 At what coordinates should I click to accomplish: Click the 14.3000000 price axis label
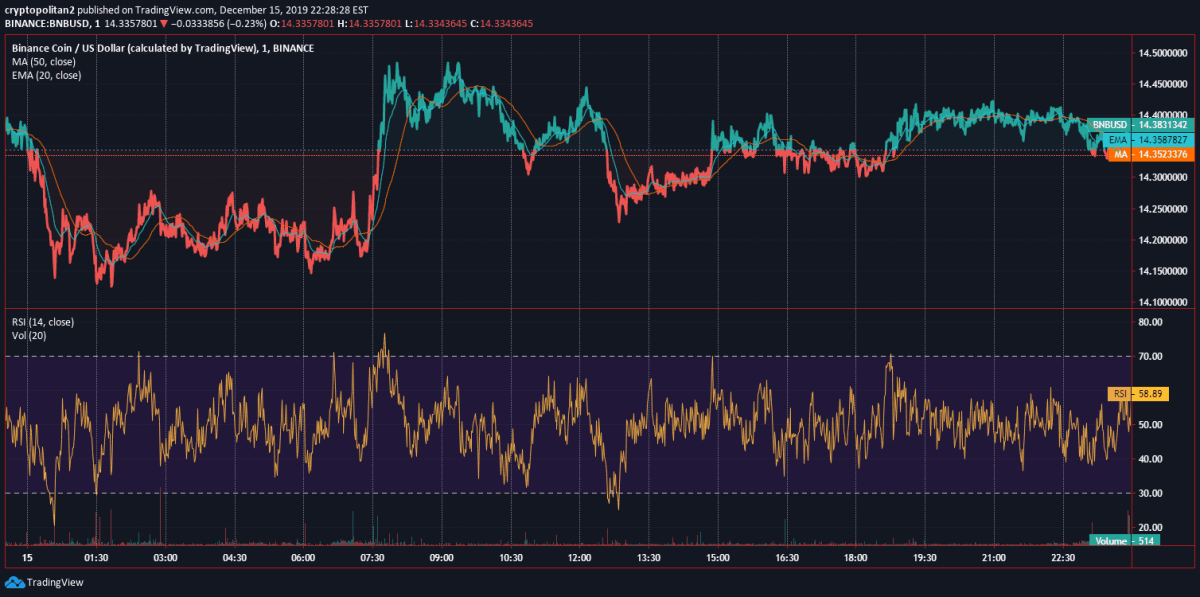click(1161, 178)
